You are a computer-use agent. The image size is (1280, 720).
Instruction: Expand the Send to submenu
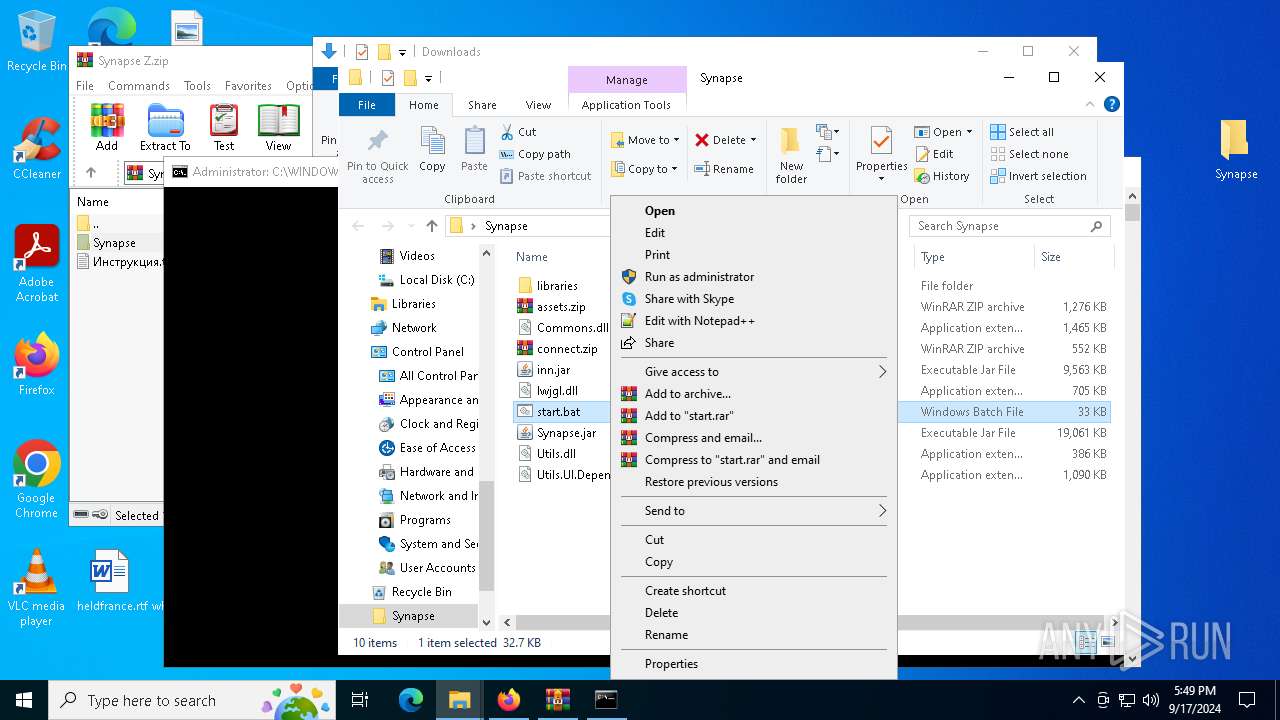click(753, 511)
